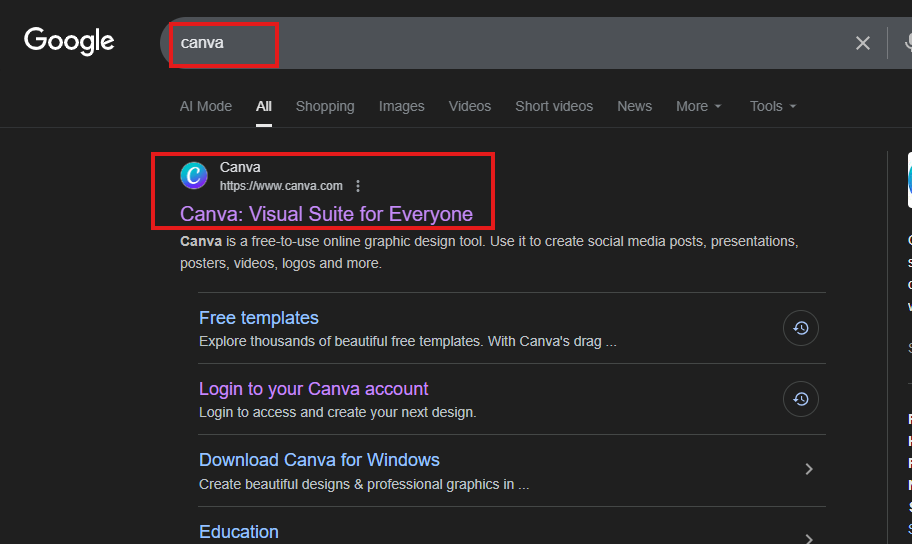The width and height of the screenshot is (912, 544).
Task: Click the https://www.canva.com URL text
Action: (x=281, y=186)
